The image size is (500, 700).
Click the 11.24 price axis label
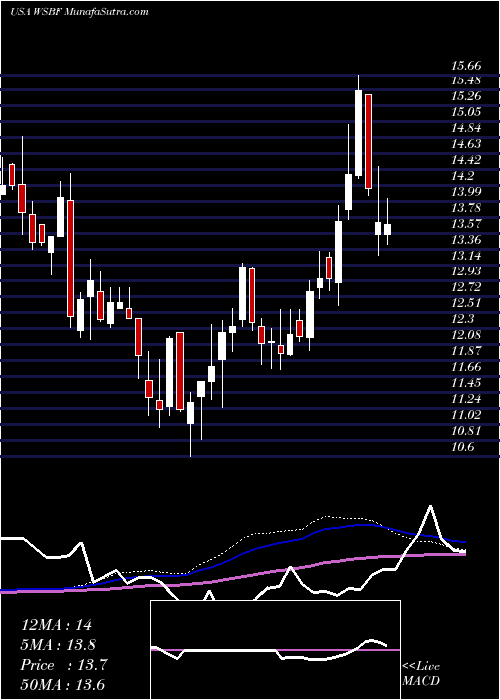click(466, 399)
